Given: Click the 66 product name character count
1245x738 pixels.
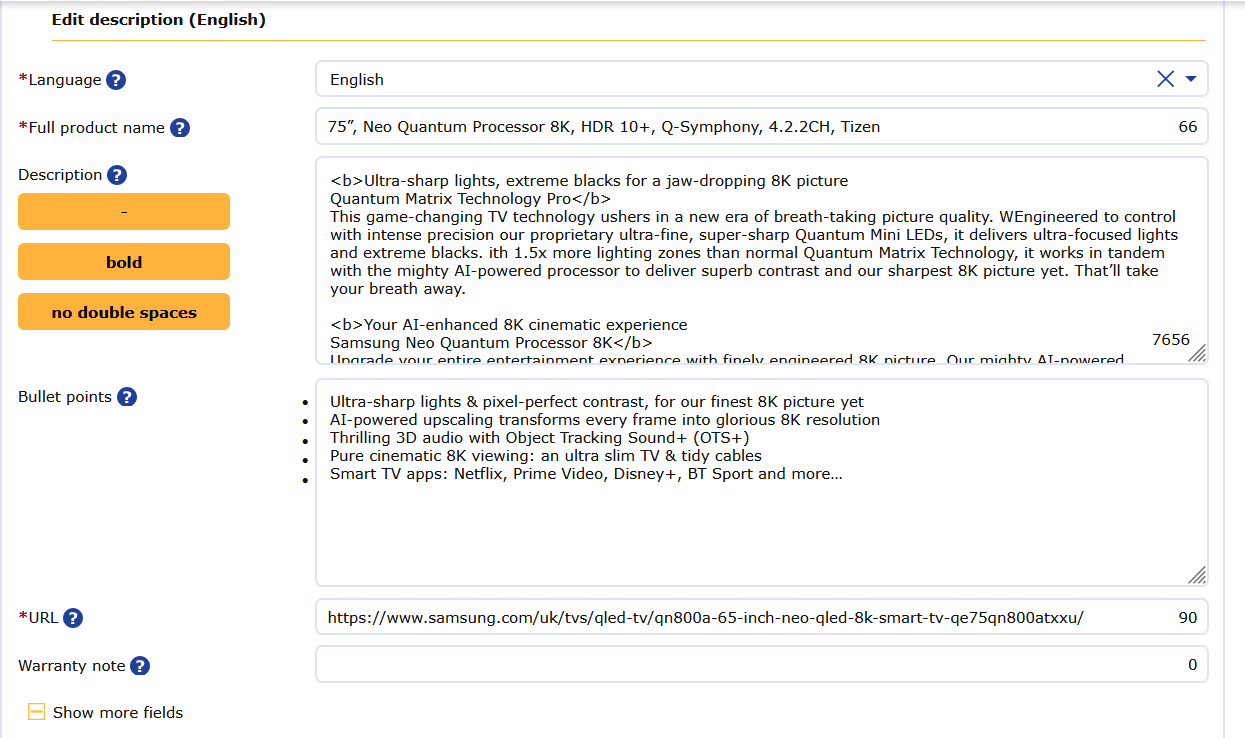Looking at the screenshot, I should pos(1188,127).
